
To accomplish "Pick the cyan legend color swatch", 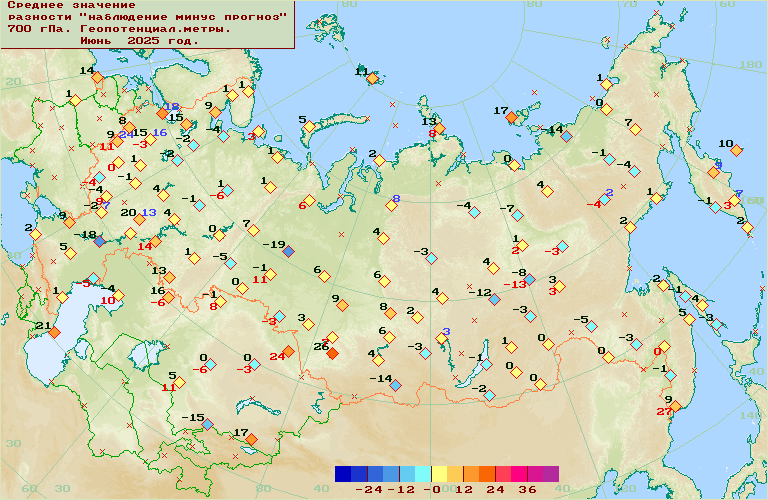I will tap(423, 474).
